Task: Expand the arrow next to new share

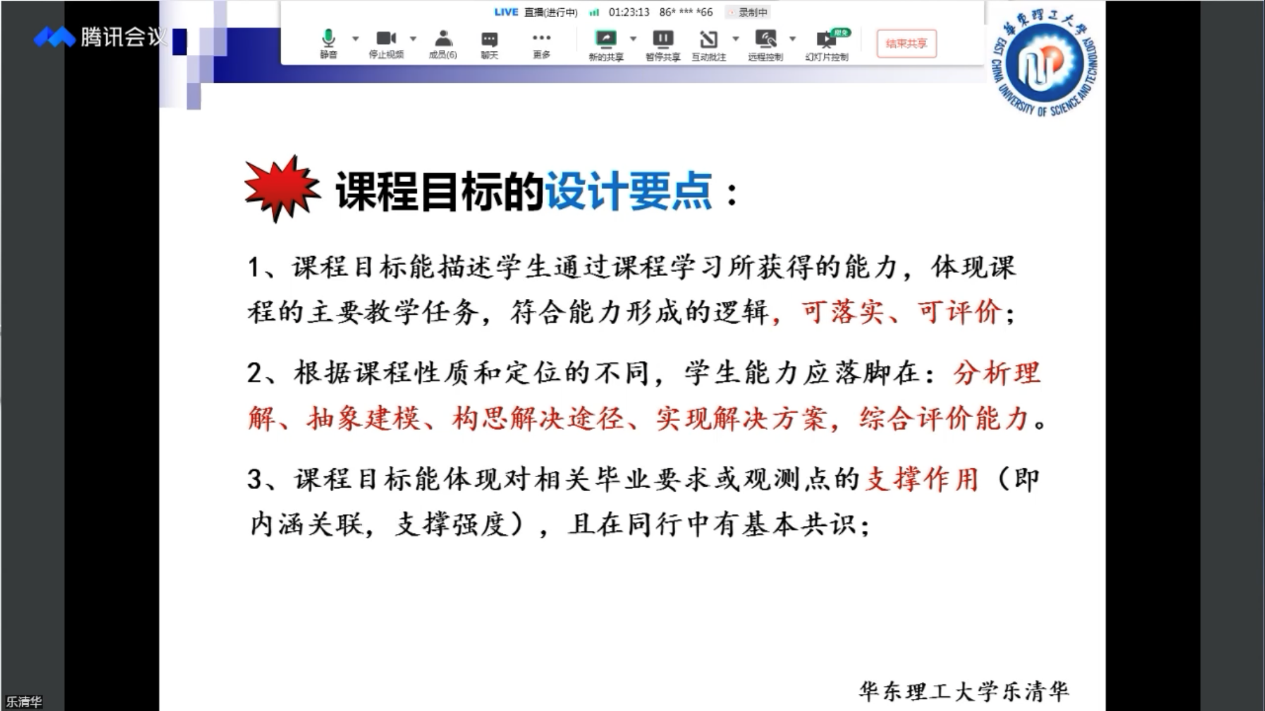Action: 633,39
